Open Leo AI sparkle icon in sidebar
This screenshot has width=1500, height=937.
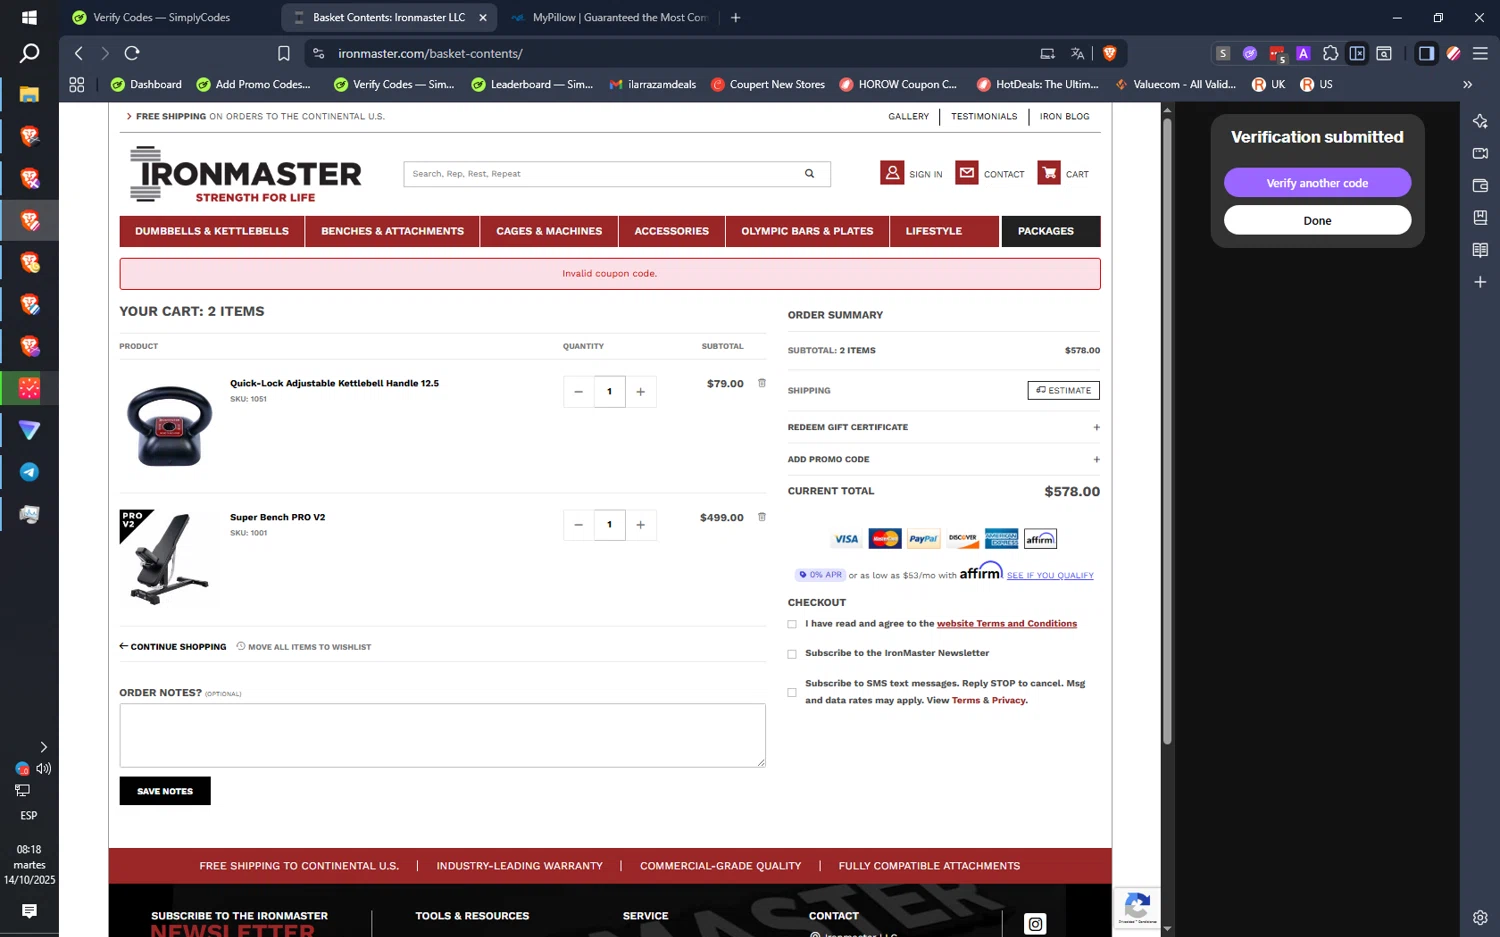(1480, 121)
